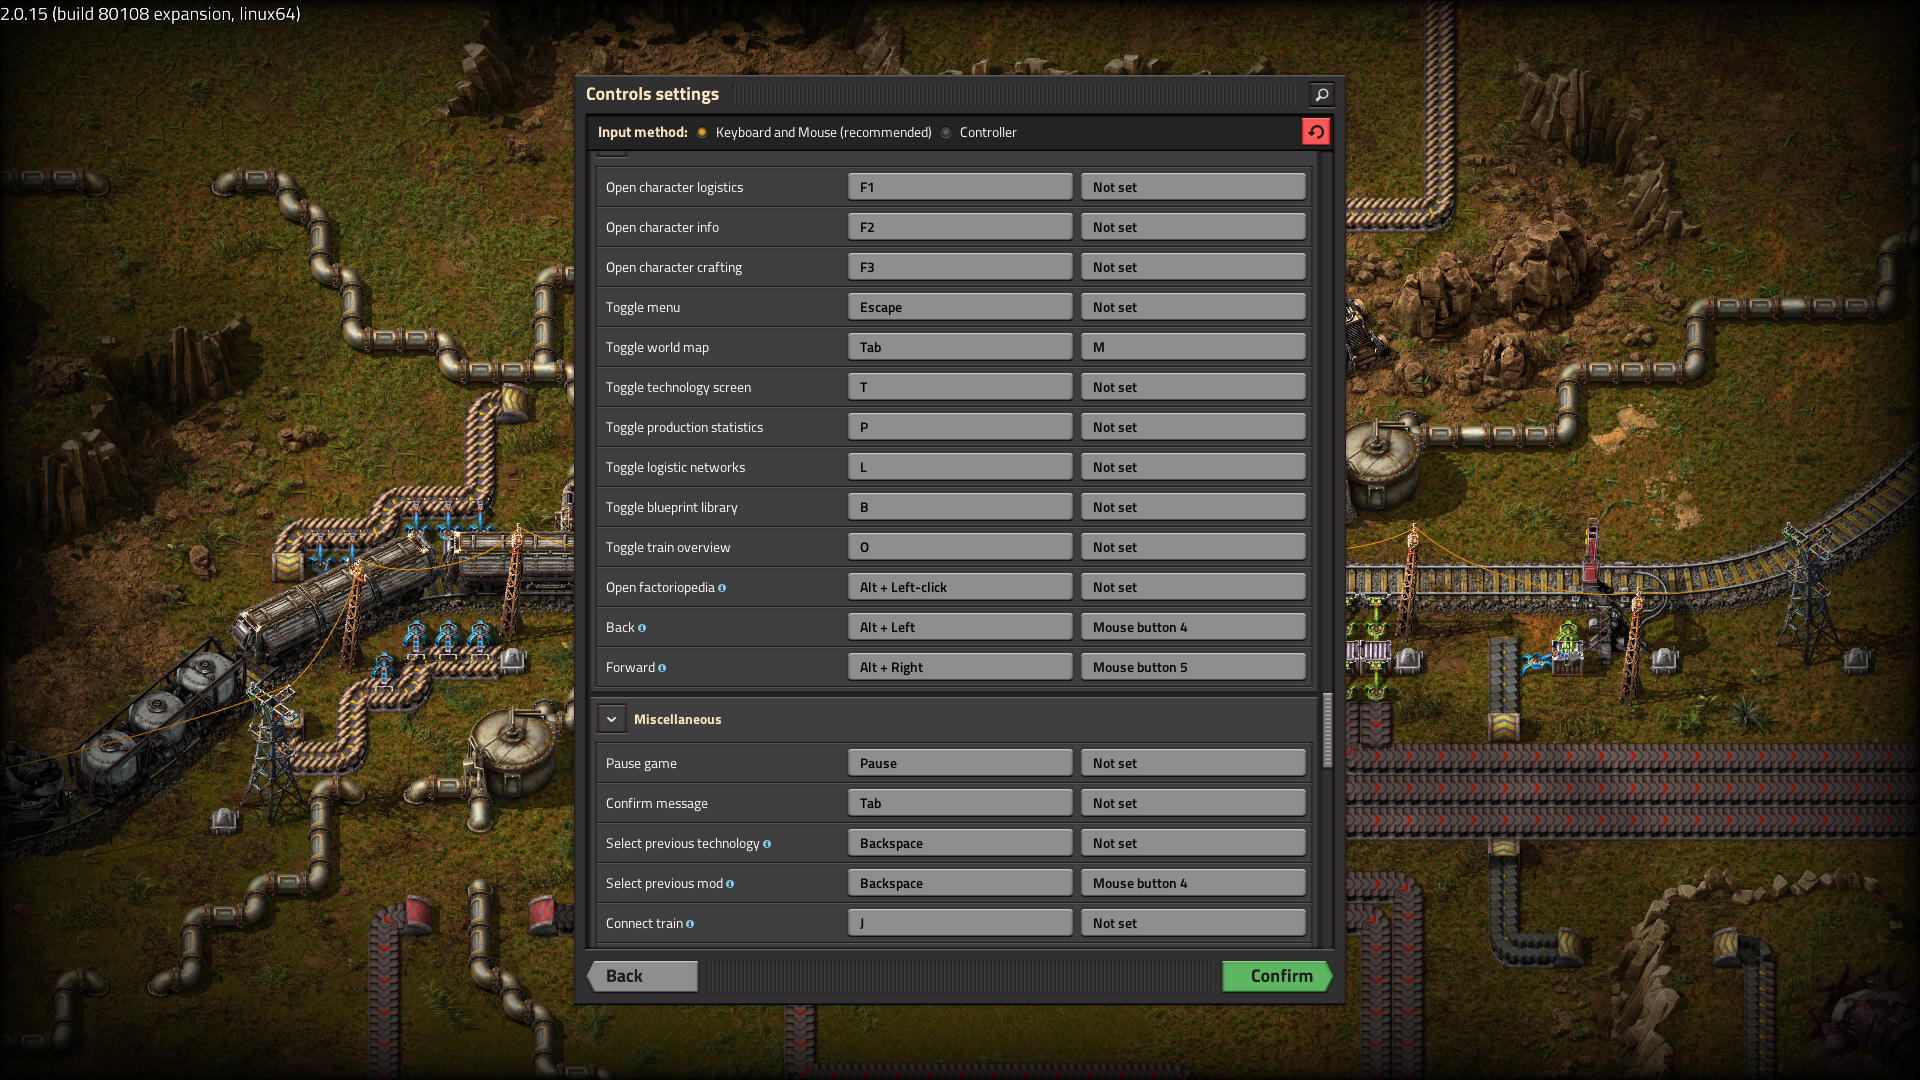Change F3 binding for Open character crafting
Viewport: 1920px width, 1080px height.
[960, 267]
